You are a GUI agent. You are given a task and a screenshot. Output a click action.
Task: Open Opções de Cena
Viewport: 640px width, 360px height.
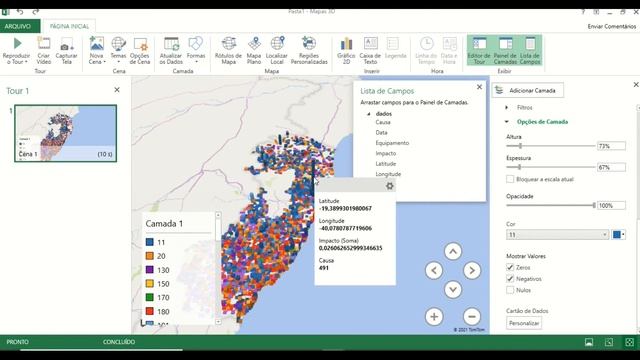coord(140,51)
